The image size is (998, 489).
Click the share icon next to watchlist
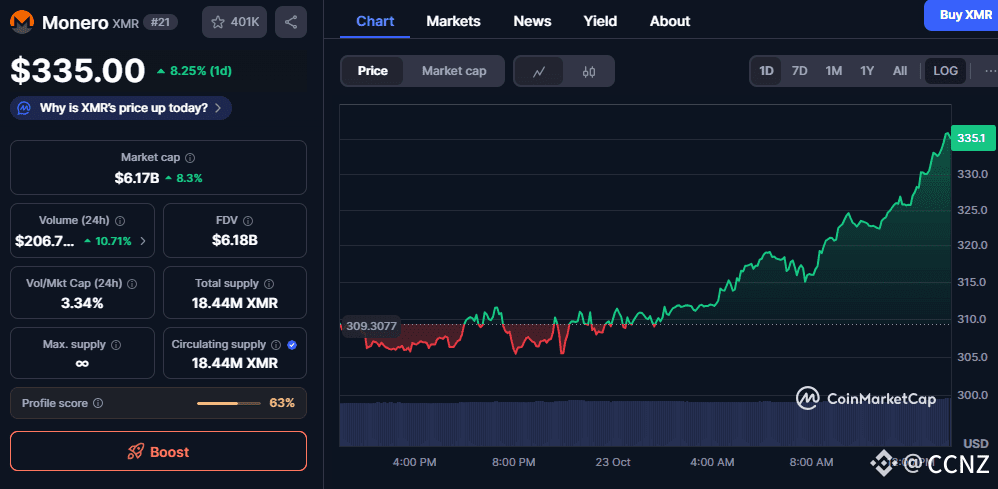(290, 22)
